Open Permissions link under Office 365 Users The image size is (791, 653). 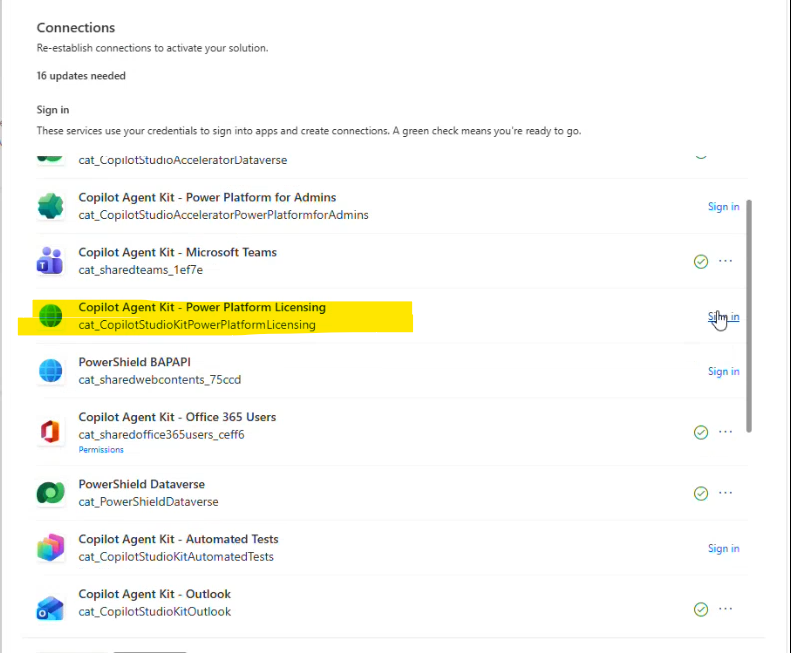[x=101, y=450]
